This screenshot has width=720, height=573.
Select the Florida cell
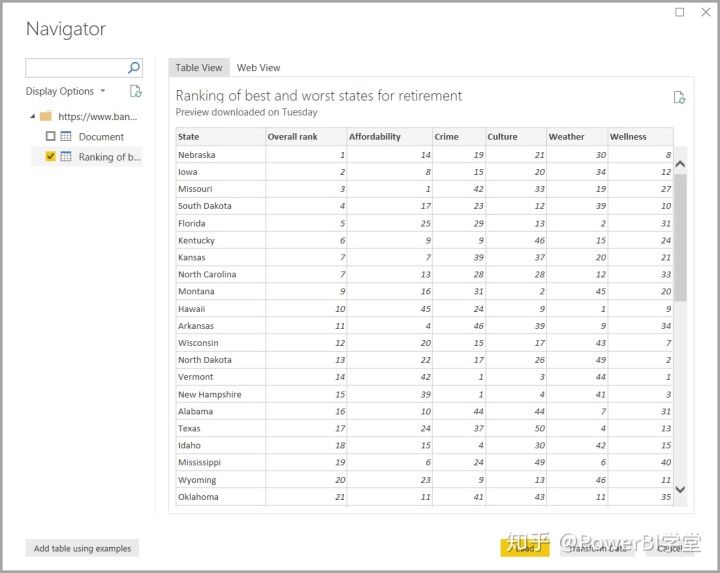pos(220,223)
